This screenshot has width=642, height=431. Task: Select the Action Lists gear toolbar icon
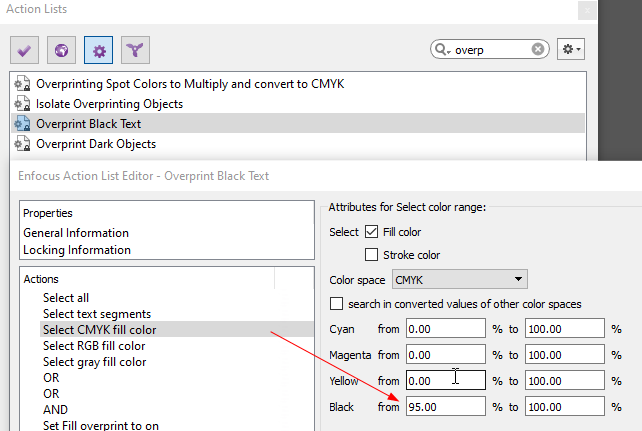coord(98,50)
